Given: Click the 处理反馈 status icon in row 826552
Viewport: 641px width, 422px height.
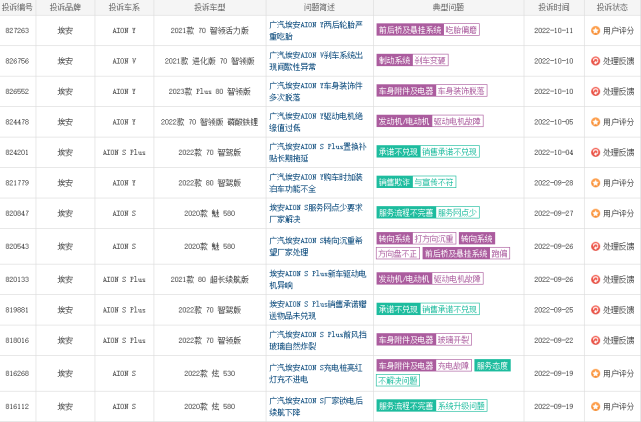Looking at the screenshot, I should [x=595, y=91].
